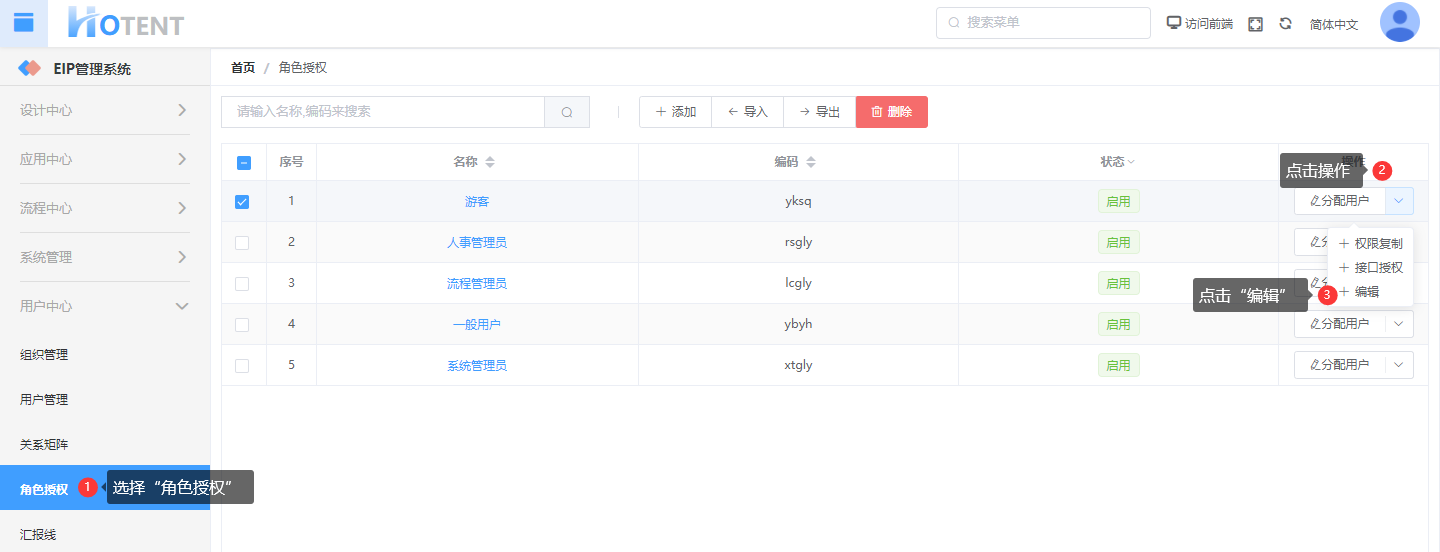The width and height of the screenshot is (1440, 552).
Task: Click the search magnifier button
Action: point(567,112)
